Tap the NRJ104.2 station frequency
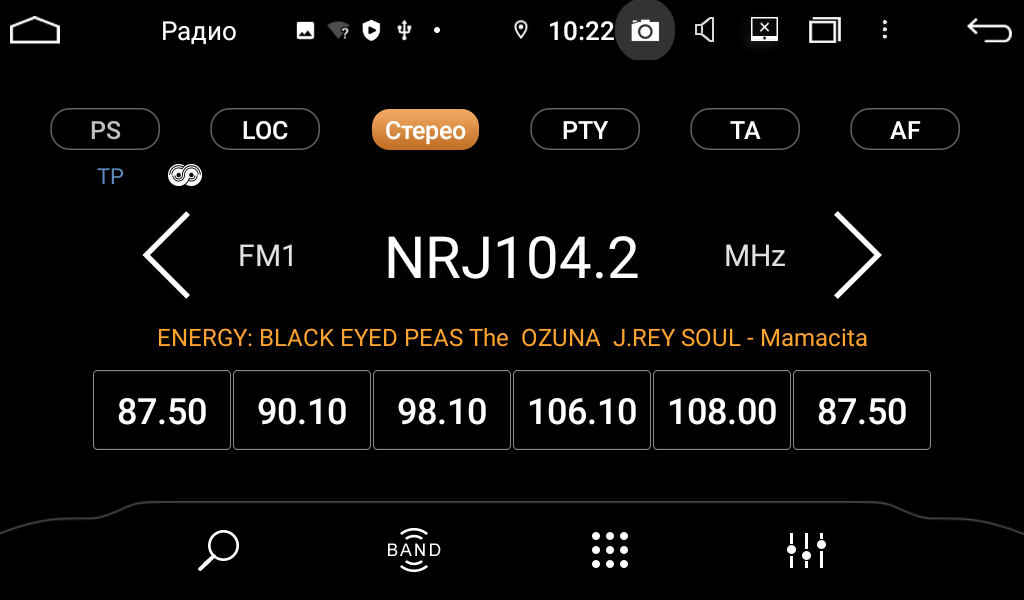Viewport: 1024px width, 600px height. (511, 258)
